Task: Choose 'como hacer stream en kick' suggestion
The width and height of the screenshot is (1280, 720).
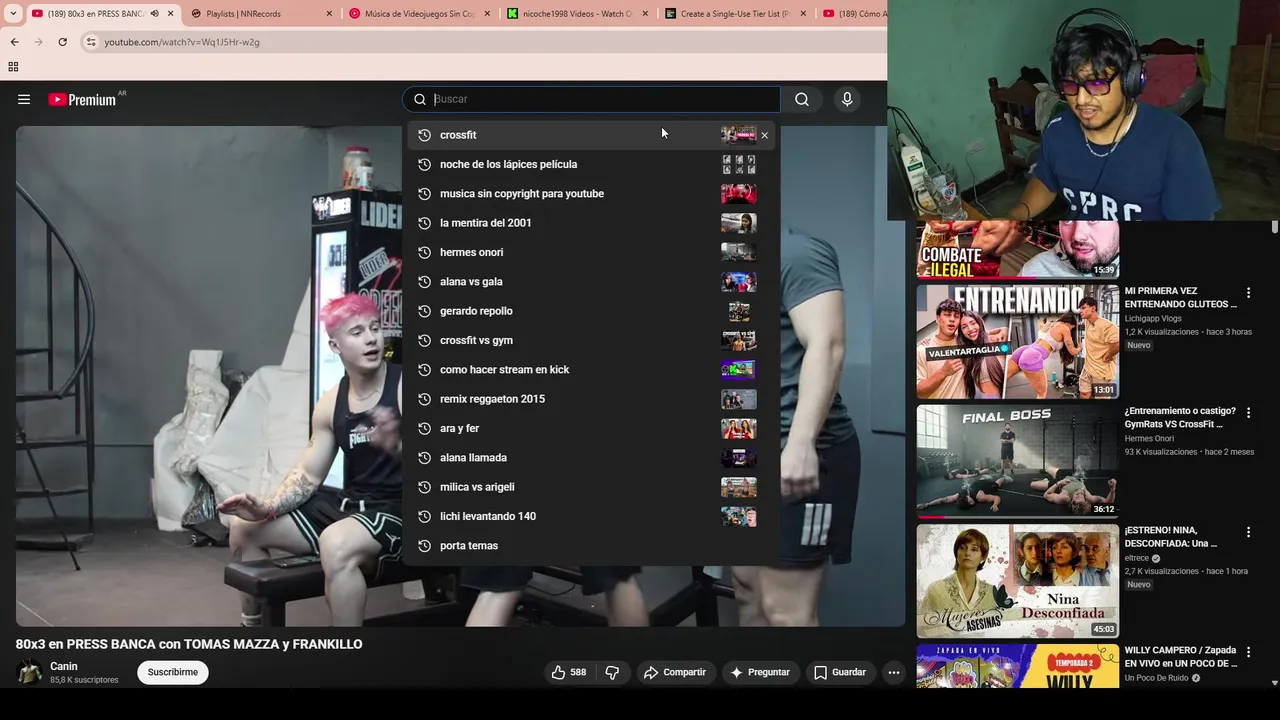Action: [x=590, y=369]
